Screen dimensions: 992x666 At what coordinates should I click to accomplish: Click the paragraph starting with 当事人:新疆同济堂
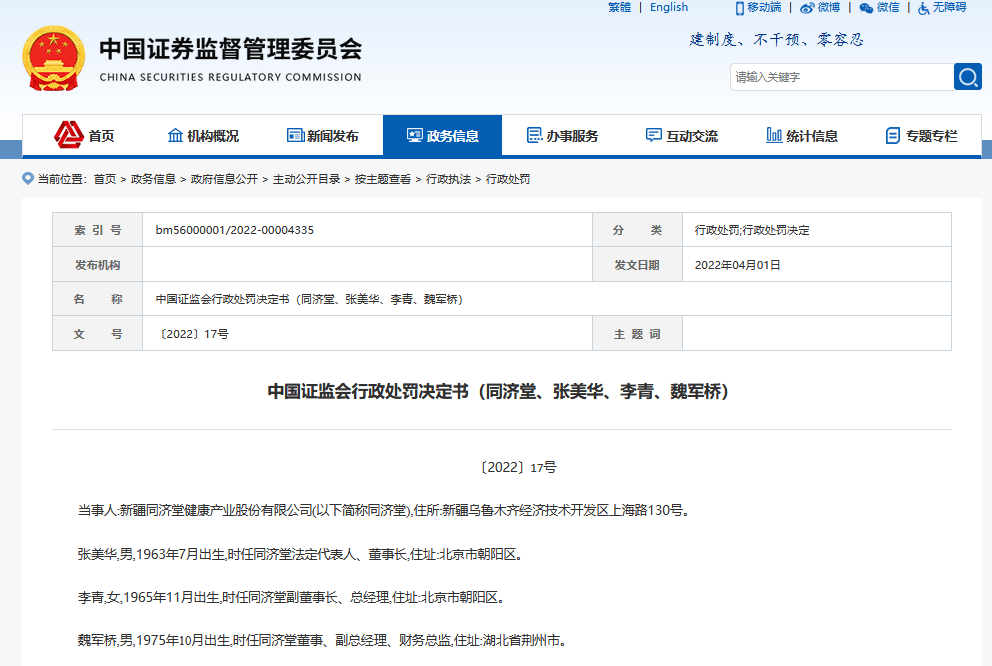click(x=384, y=510)
